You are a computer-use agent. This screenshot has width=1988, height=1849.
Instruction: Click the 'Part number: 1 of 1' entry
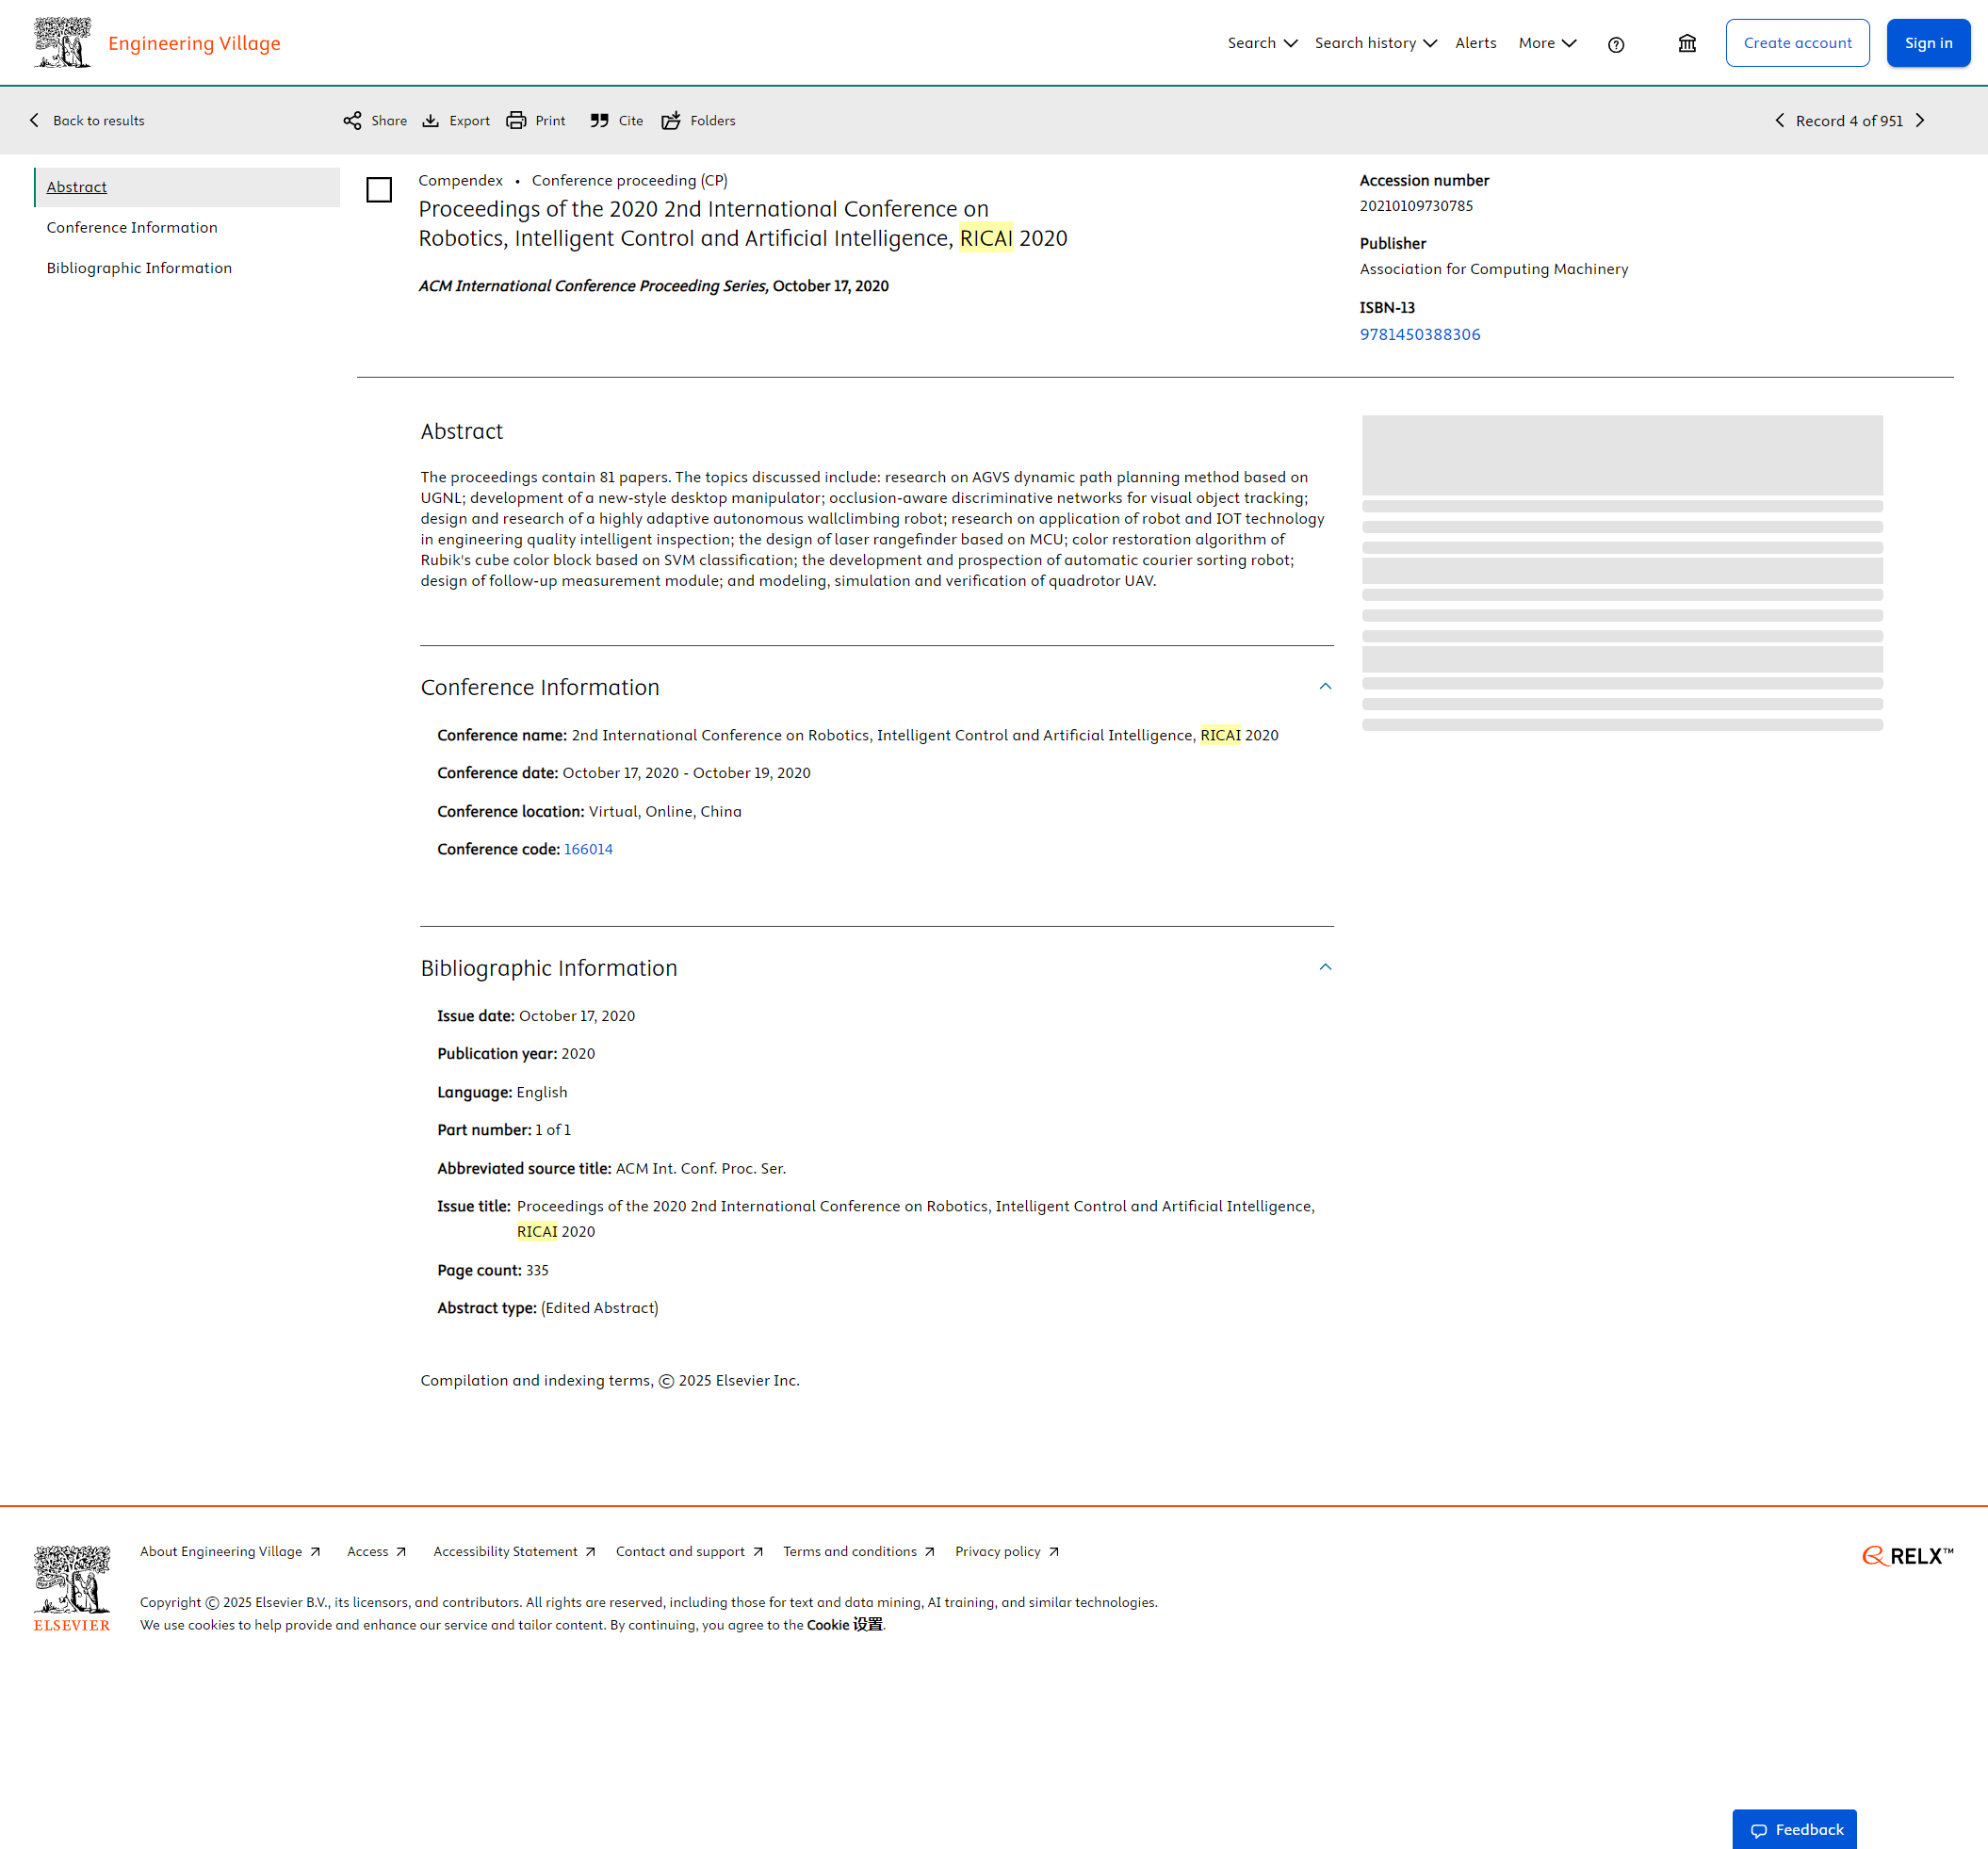click(504, 1131)
